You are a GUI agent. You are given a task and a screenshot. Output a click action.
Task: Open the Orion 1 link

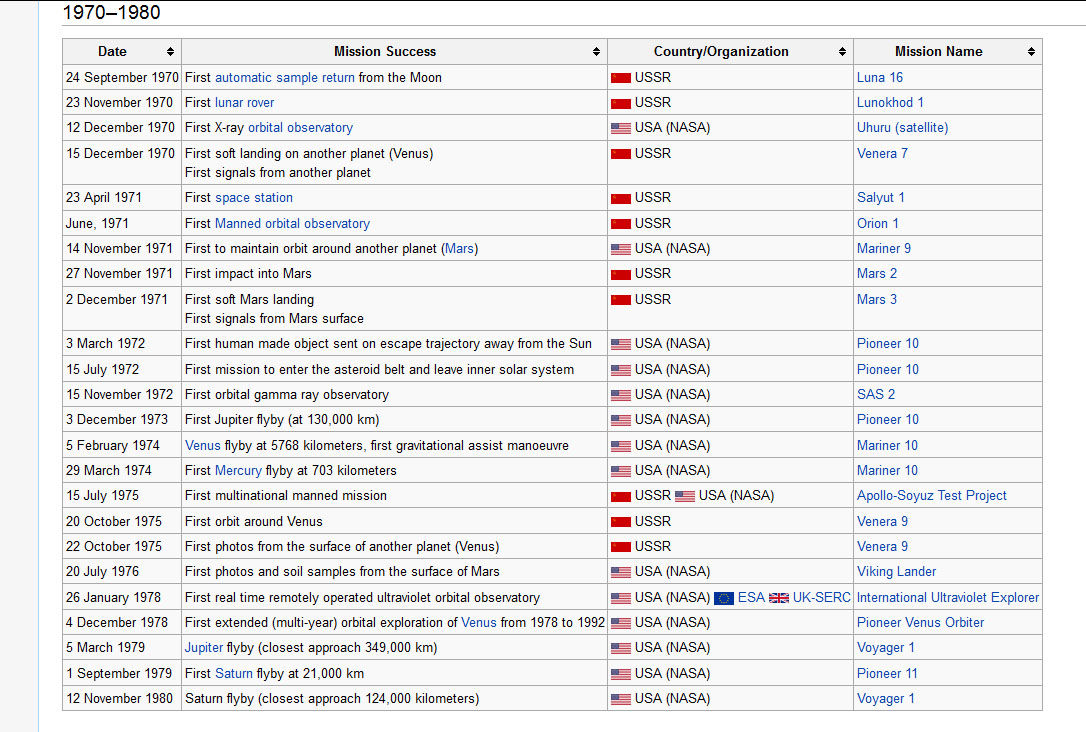point(878,224)
